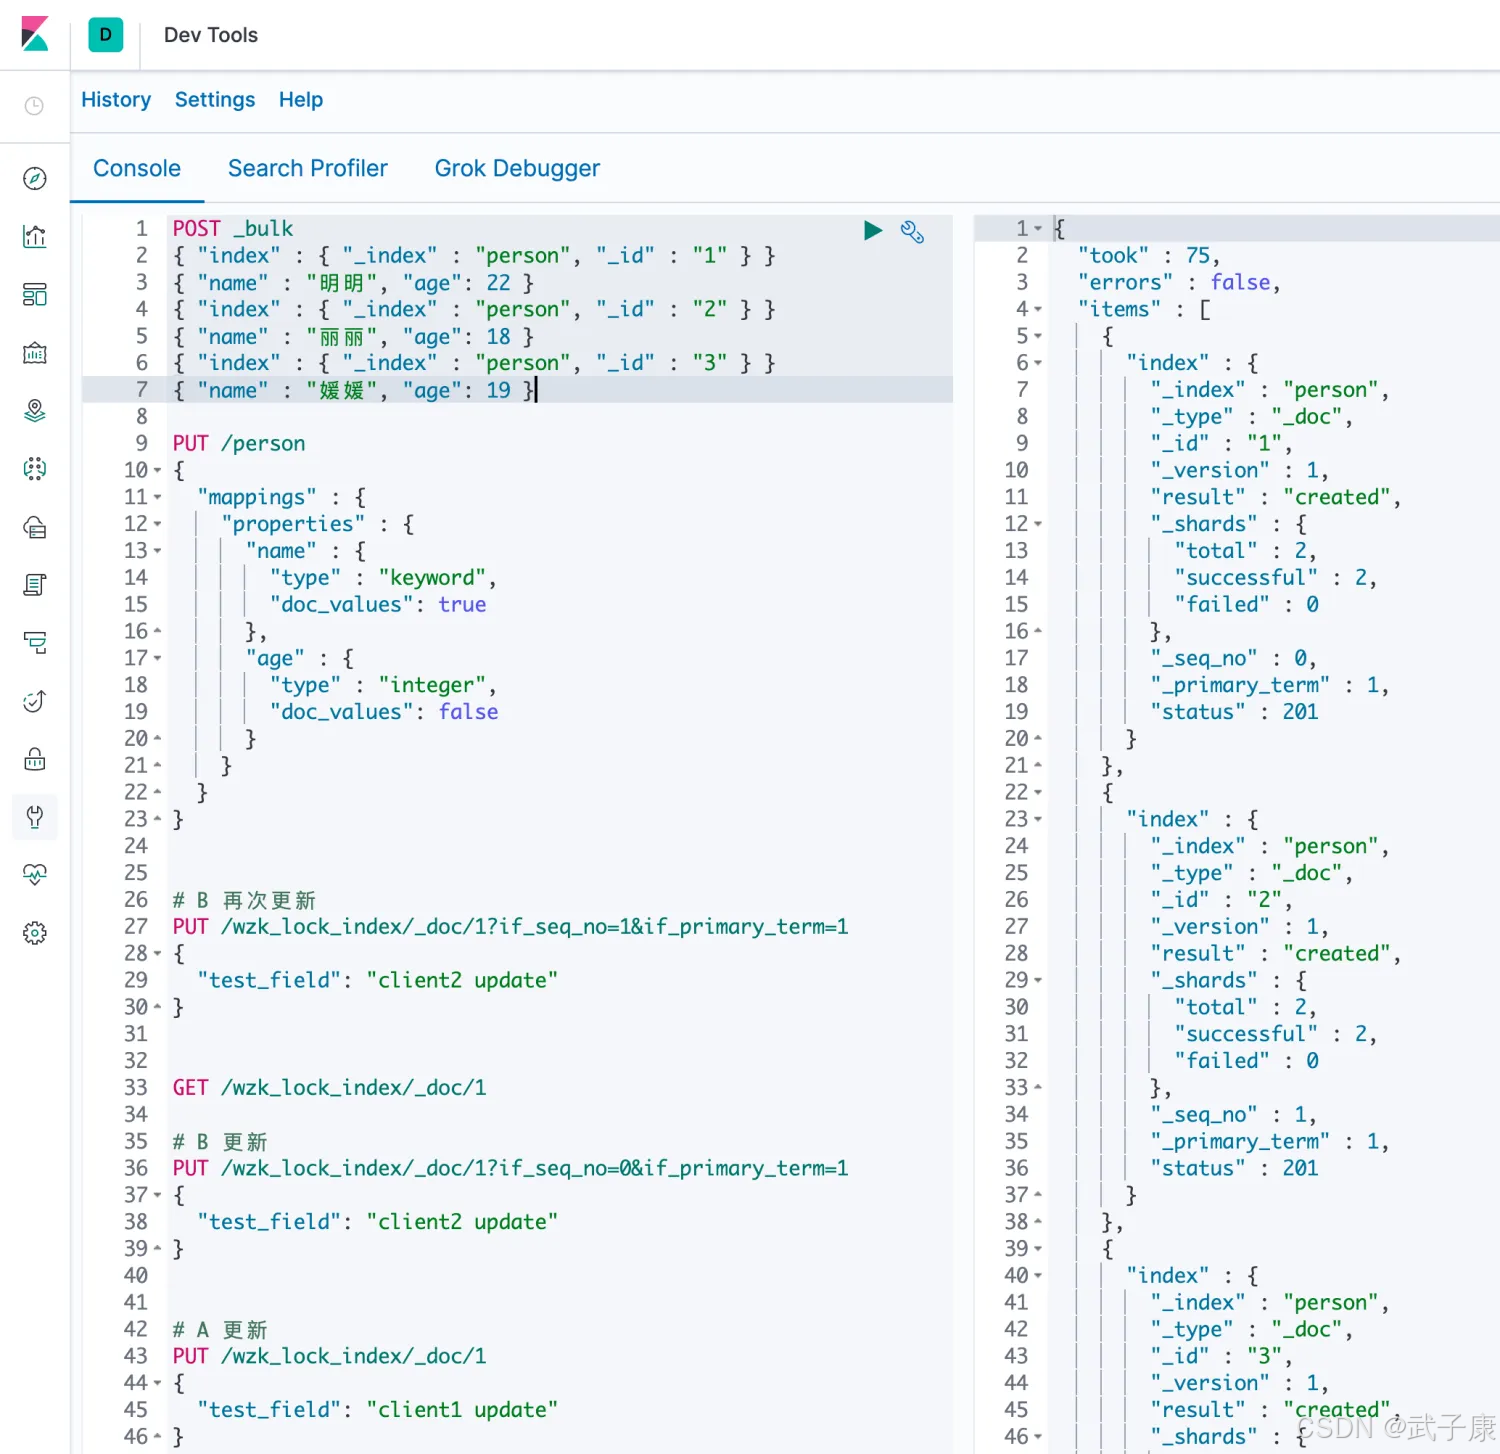Viewport: 1500px width, 1454px height.
Task: Switch to Search Profiler tab
Action: (x=307, y=168)
